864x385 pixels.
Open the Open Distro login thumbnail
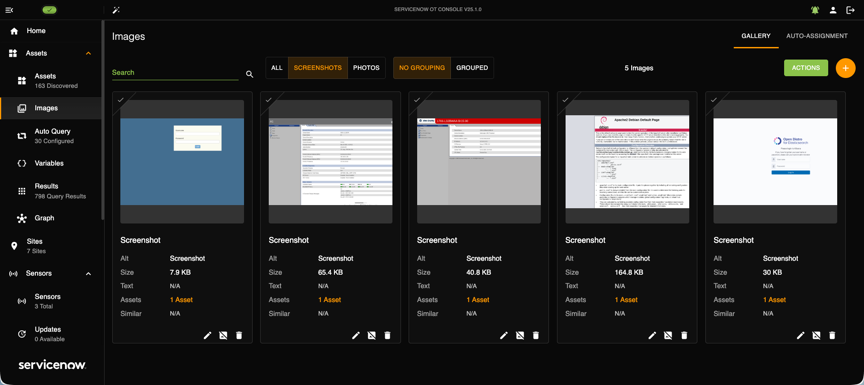775,161
